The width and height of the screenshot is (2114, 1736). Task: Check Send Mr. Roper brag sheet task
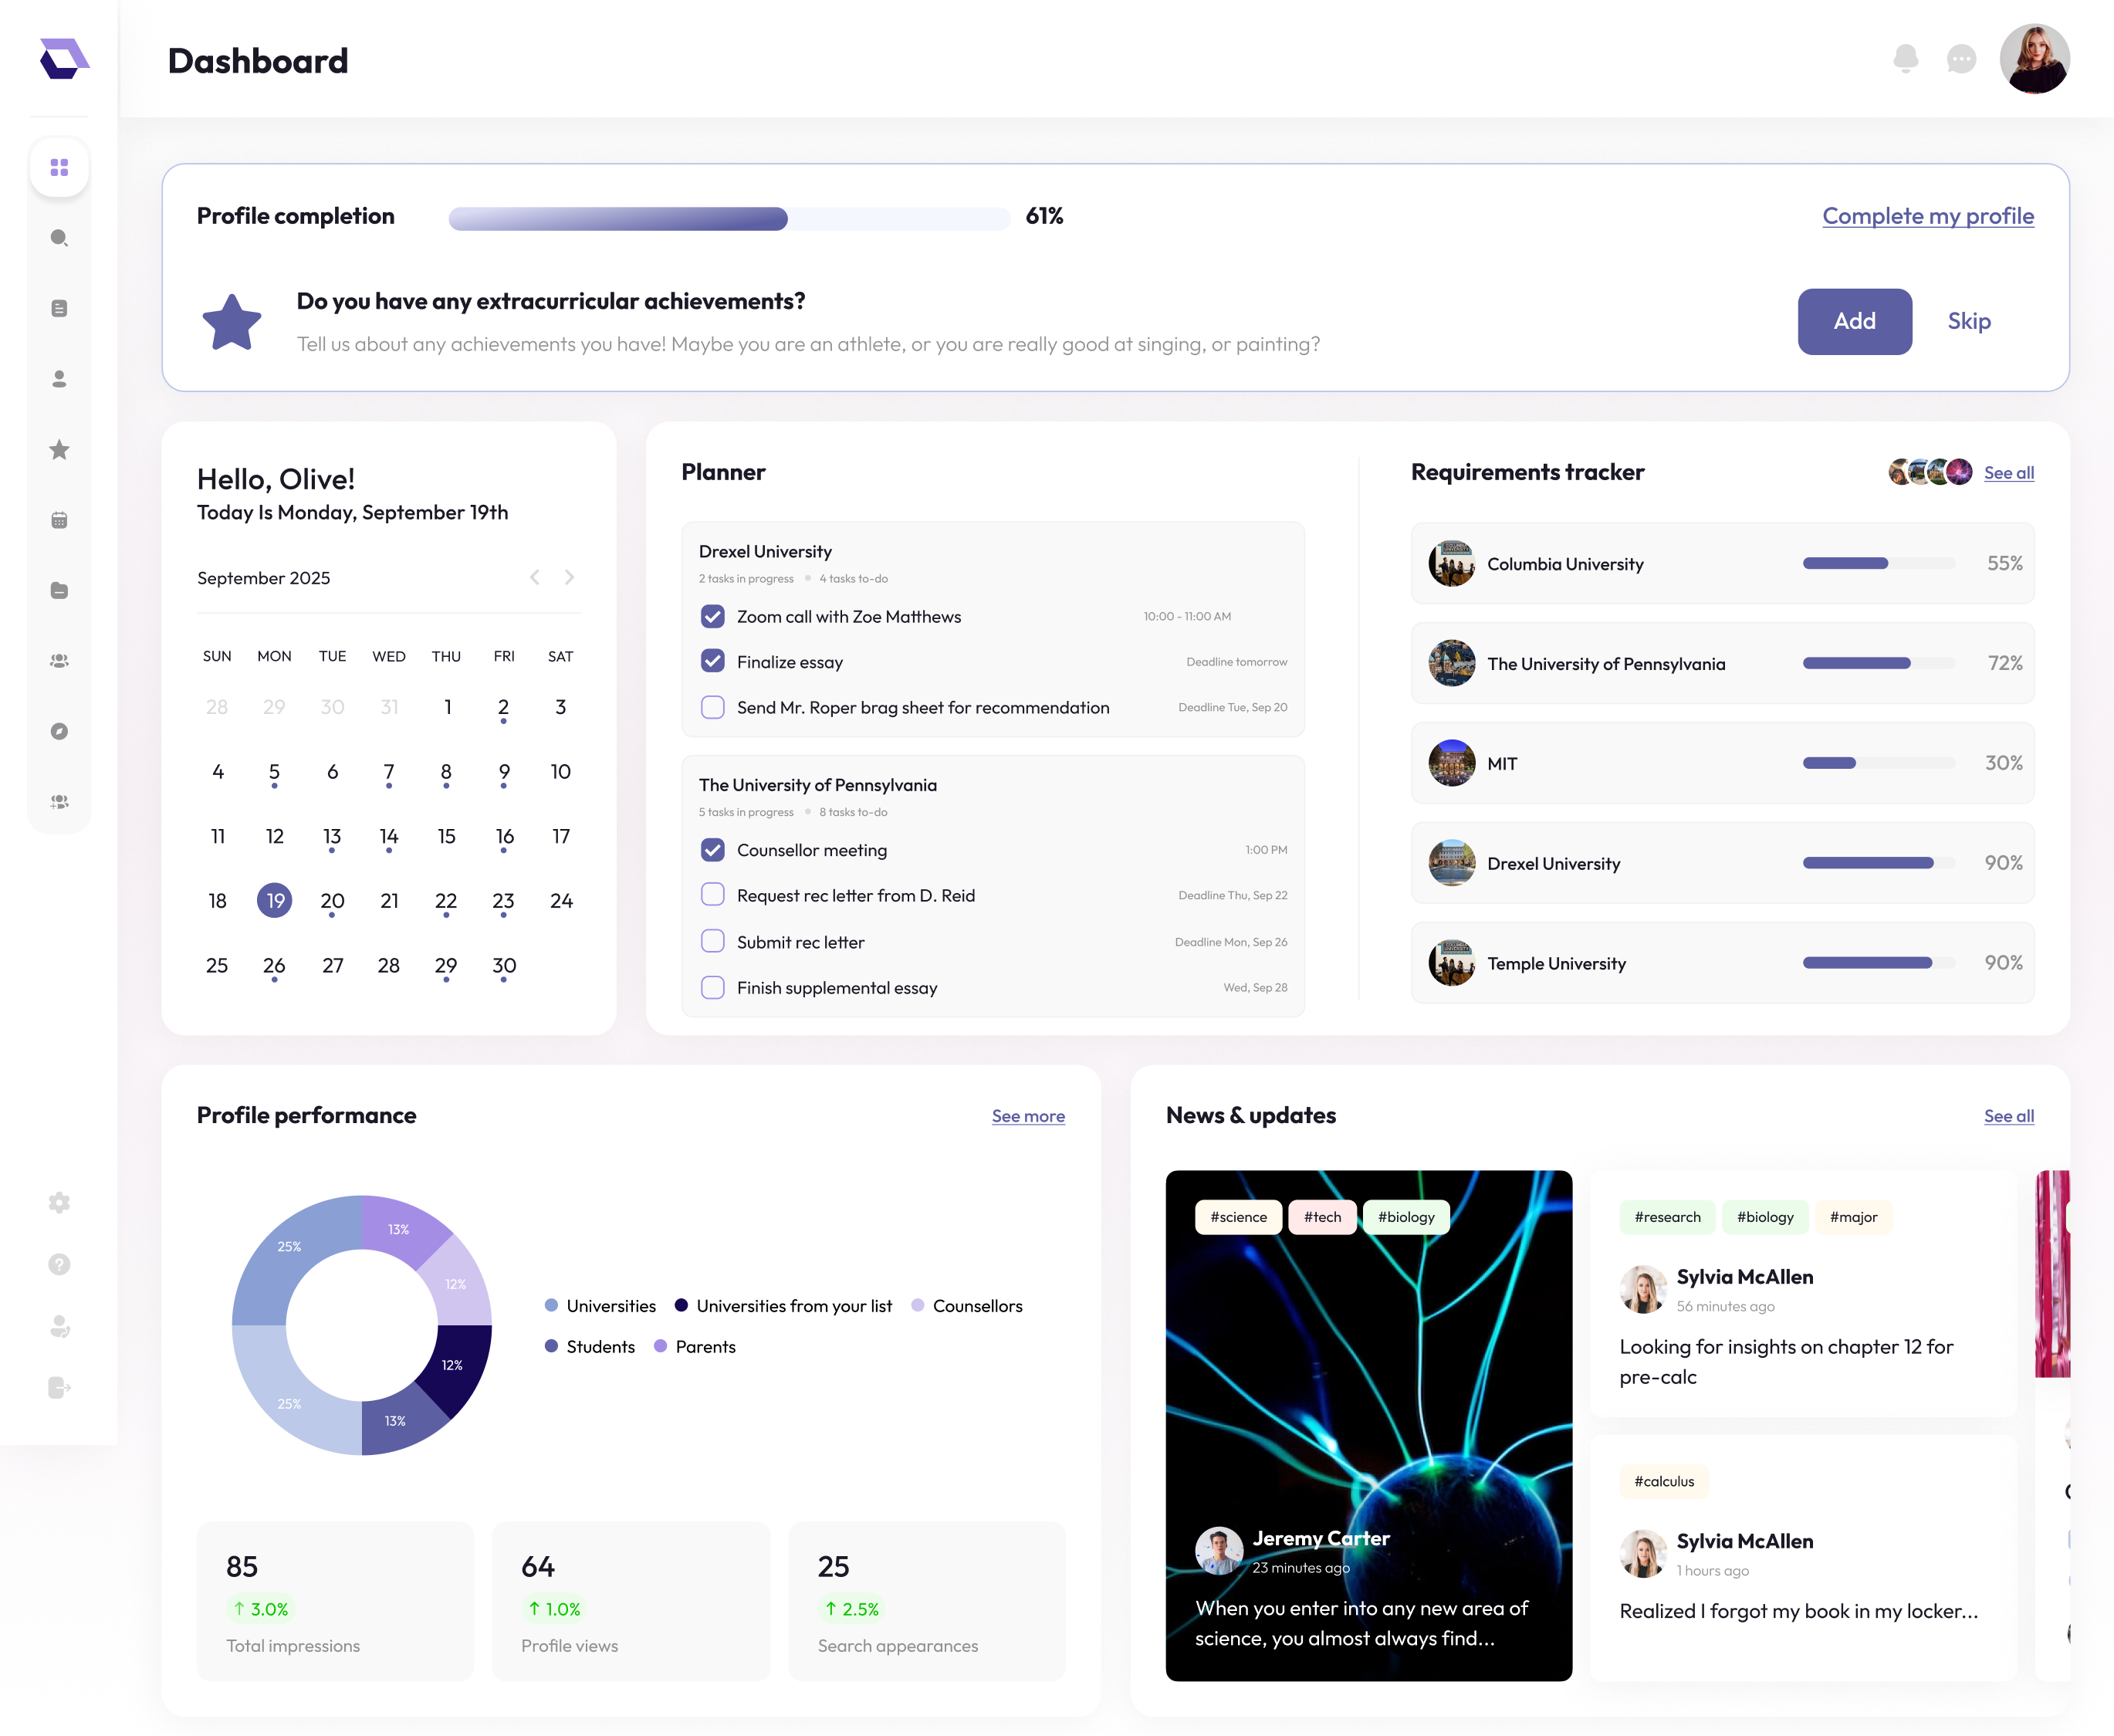click(x=713, y=707)
